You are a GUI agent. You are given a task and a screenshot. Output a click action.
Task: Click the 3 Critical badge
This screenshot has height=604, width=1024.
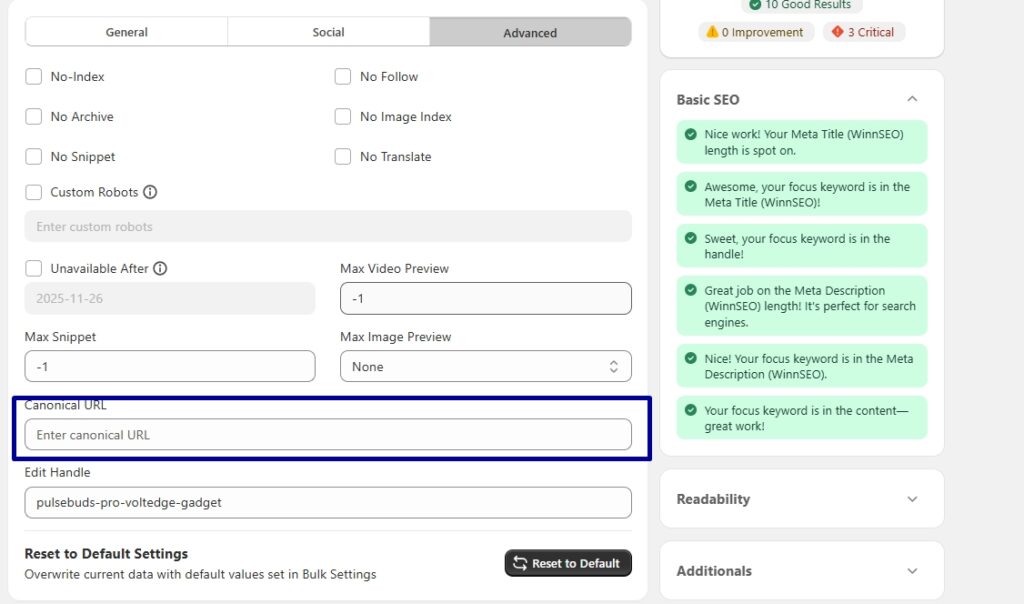pos(863,32)
